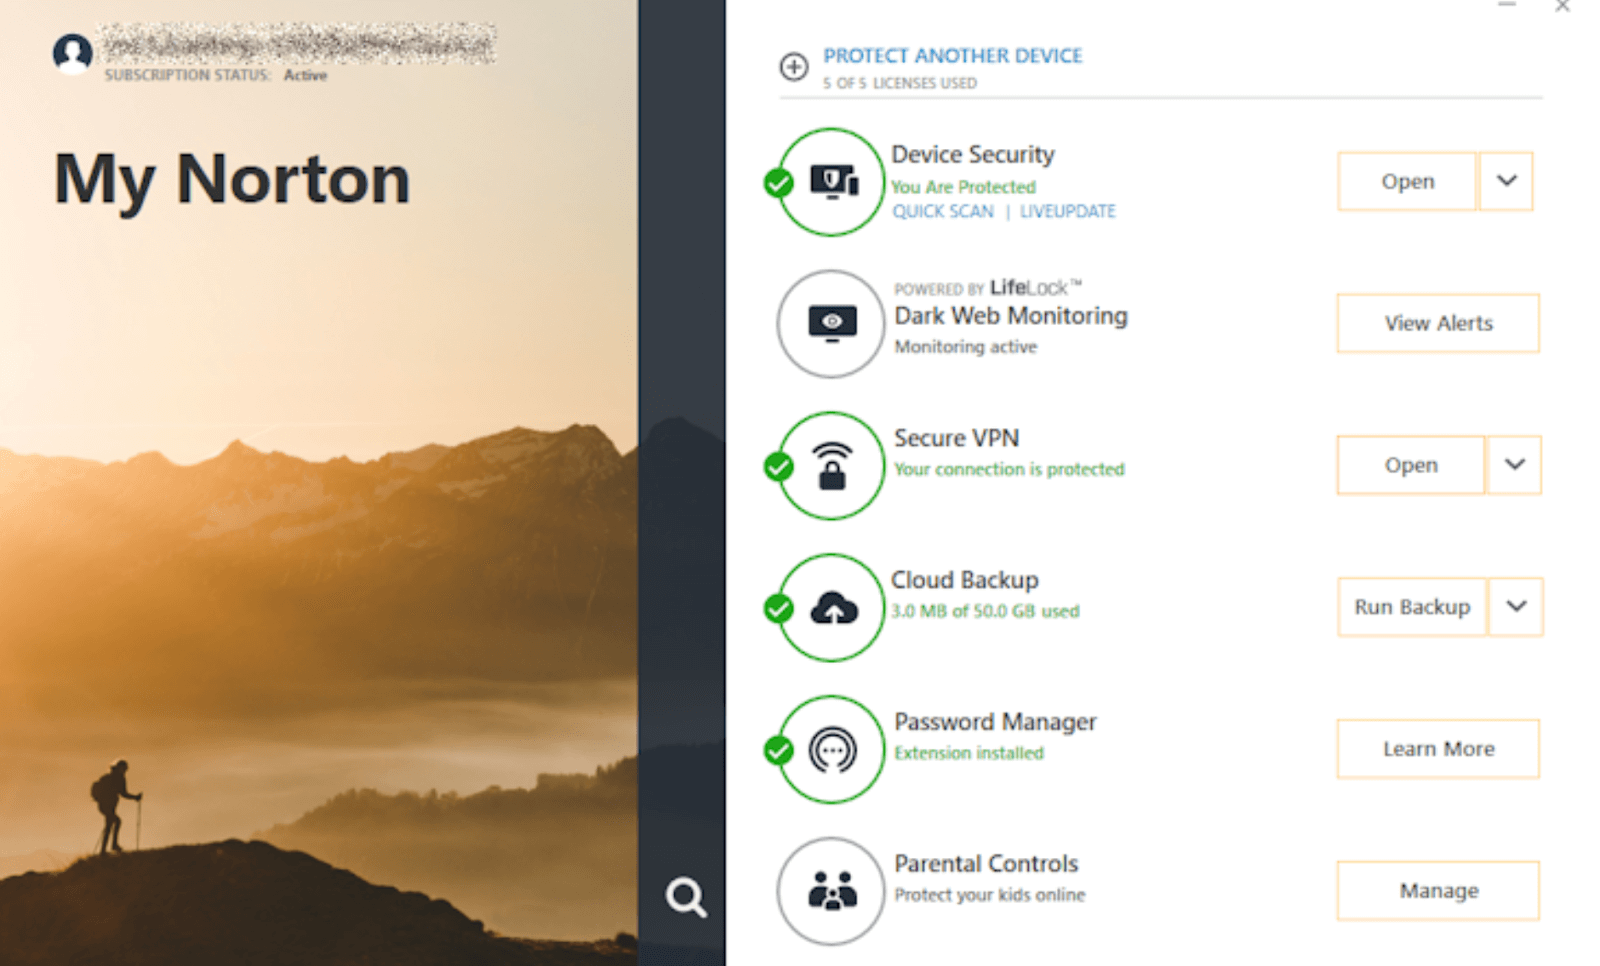This screenshot has width=1600, height=966.
Task: Open the account profile avatar
Action: [73, 54]
